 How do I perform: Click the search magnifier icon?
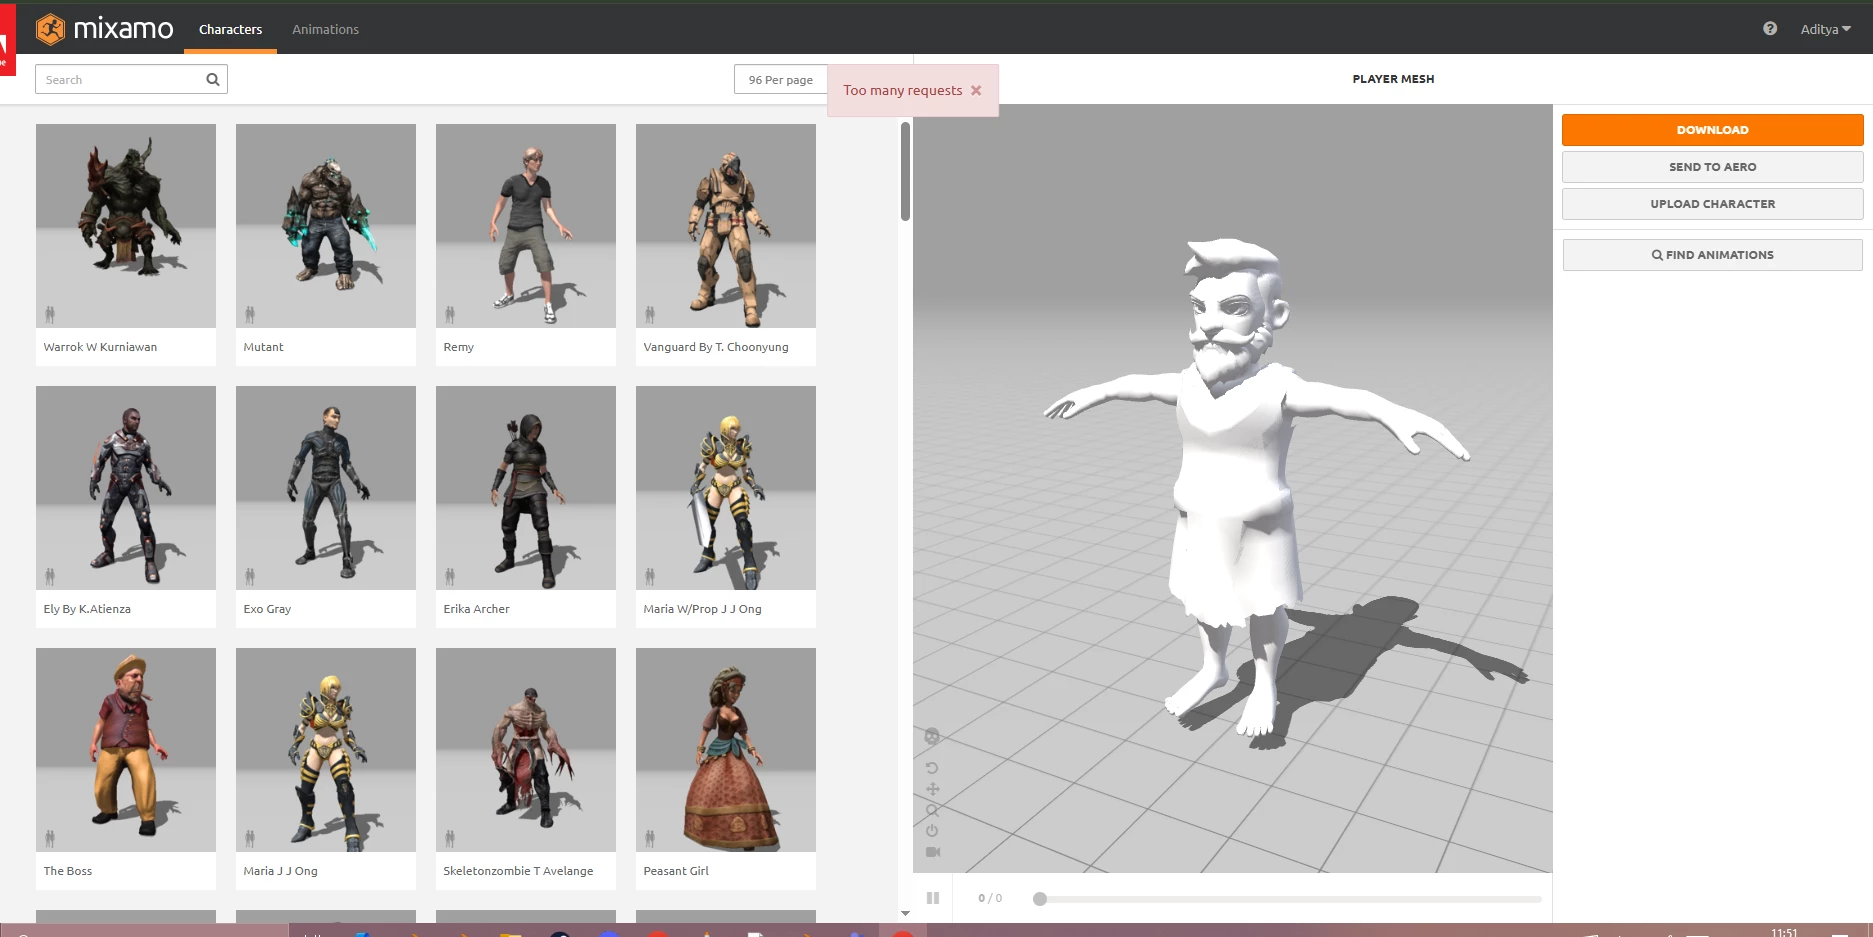[212, 80]
